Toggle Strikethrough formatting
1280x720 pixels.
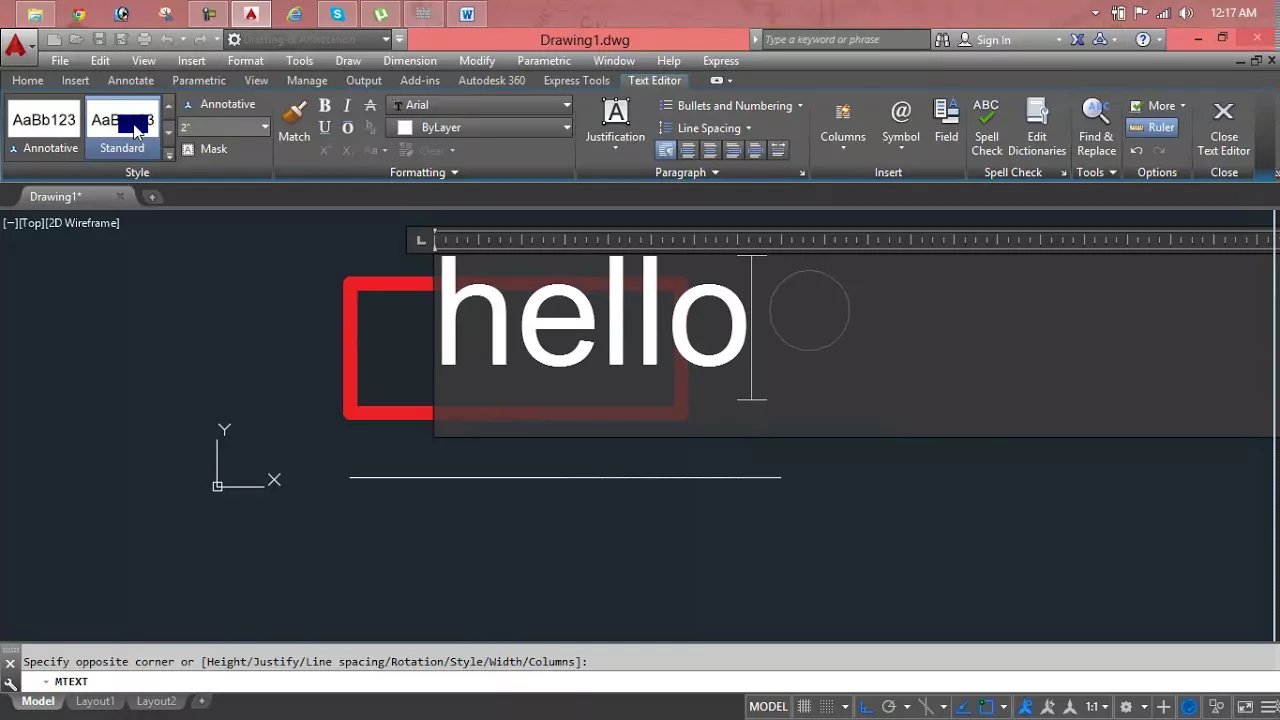370,105
